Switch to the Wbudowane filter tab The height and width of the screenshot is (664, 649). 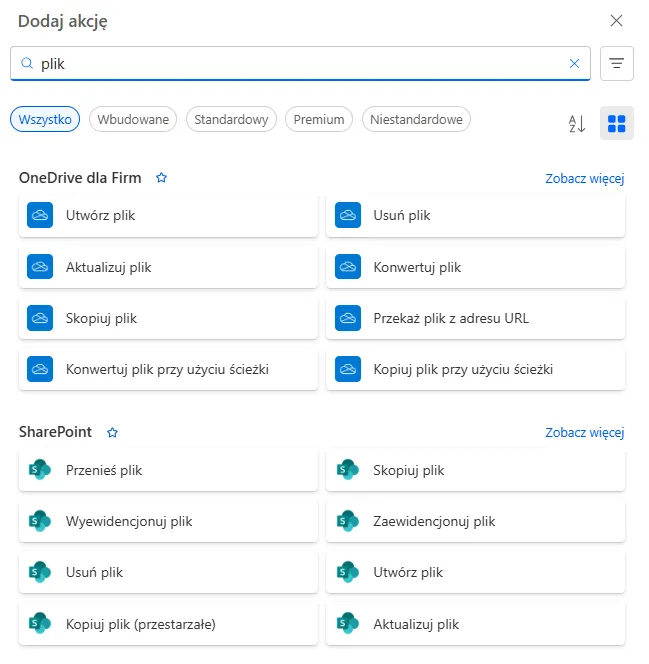pyautogui.click(x=133, y=119)
